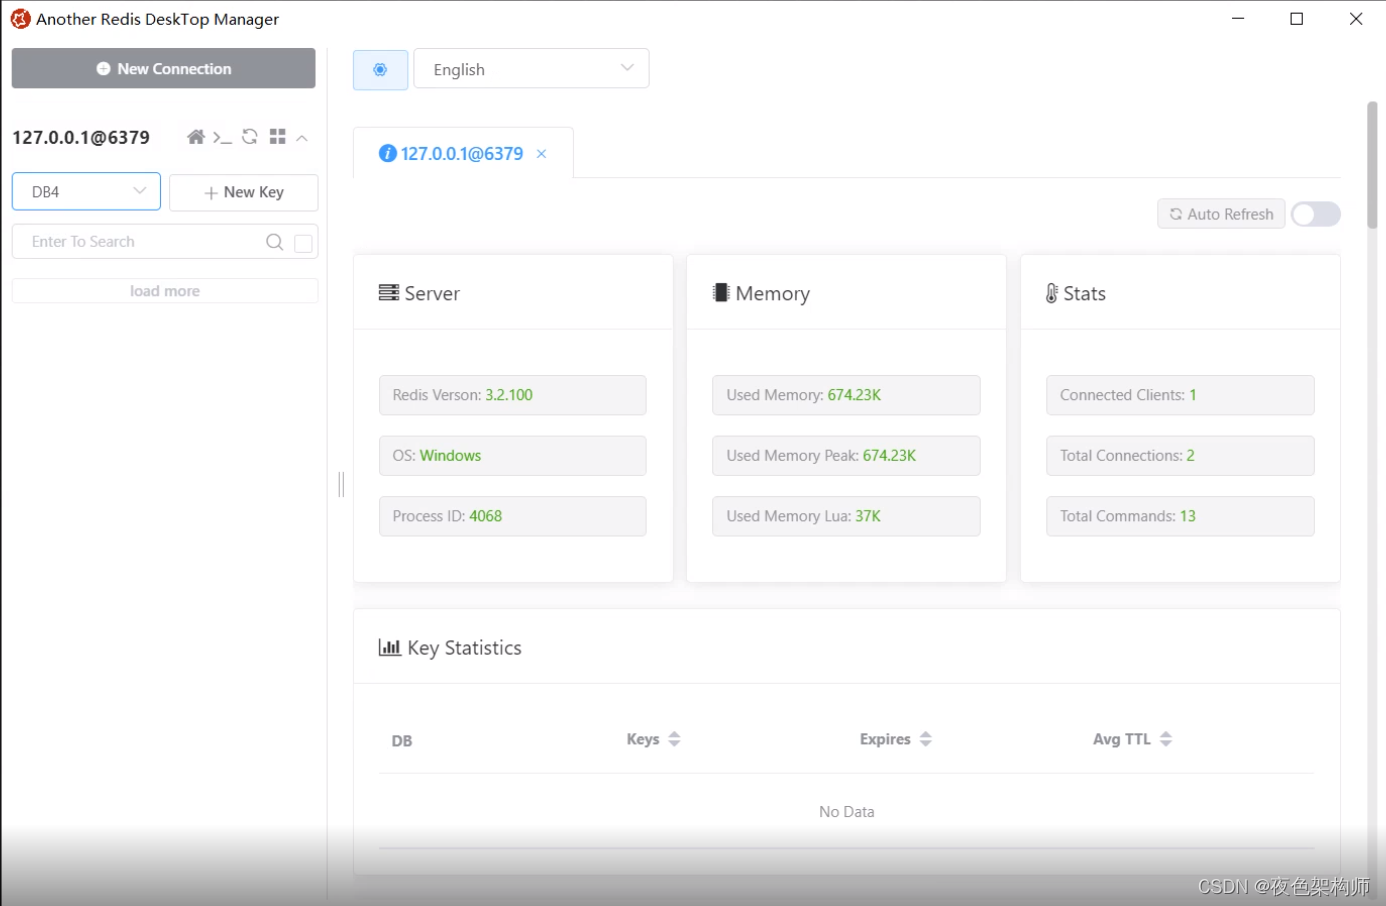Open the home icon for 127.0.0.1@6379
Viewport: 1386px width, 906px height.
[x=196, y=137]
